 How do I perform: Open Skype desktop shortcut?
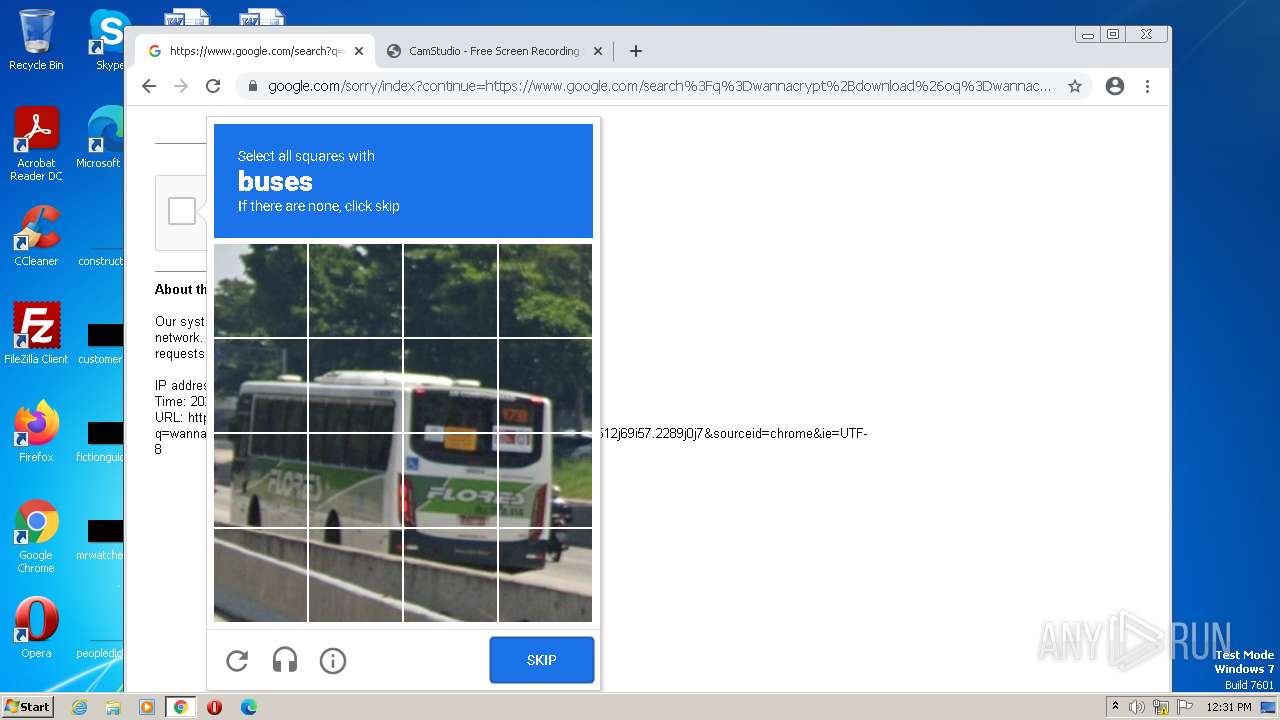(108, 40)
